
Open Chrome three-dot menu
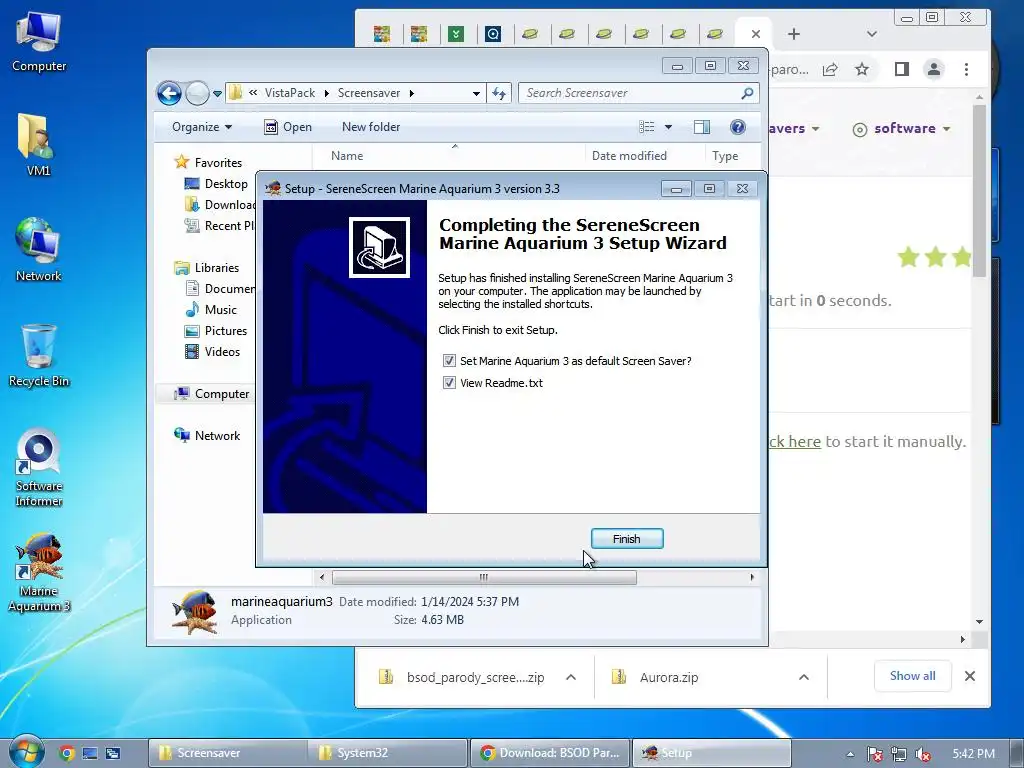click(x=967, y=69)
